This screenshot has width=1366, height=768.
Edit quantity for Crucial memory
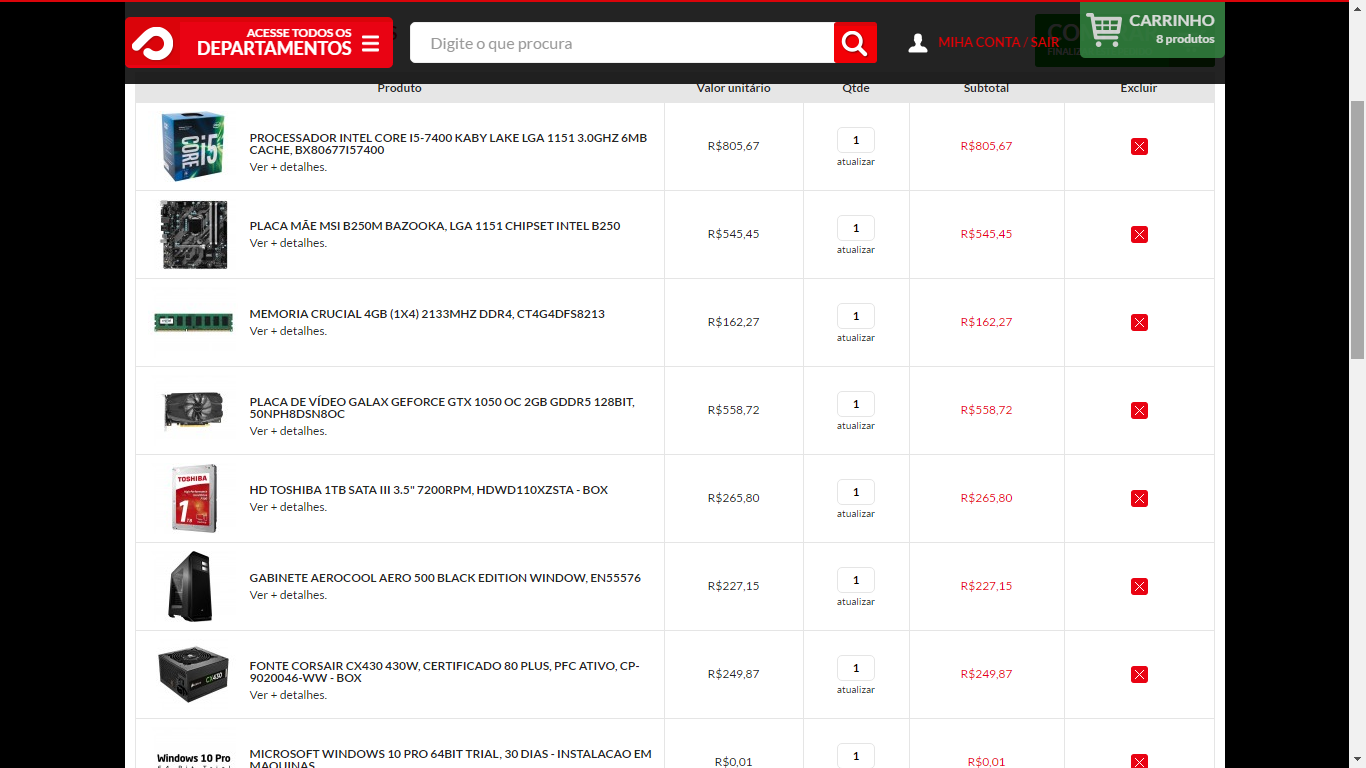tap(856, 316)
